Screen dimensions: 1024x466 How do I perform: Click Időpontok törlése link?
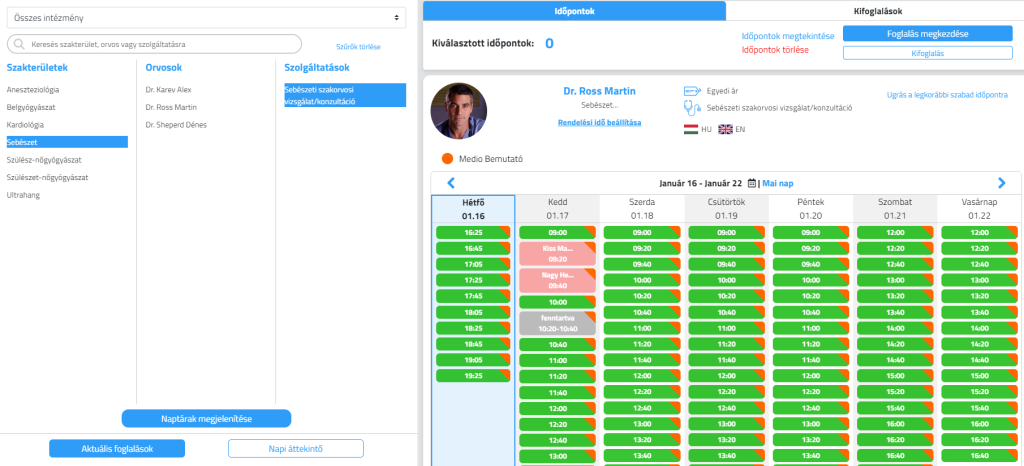click(x=775, y=50)
